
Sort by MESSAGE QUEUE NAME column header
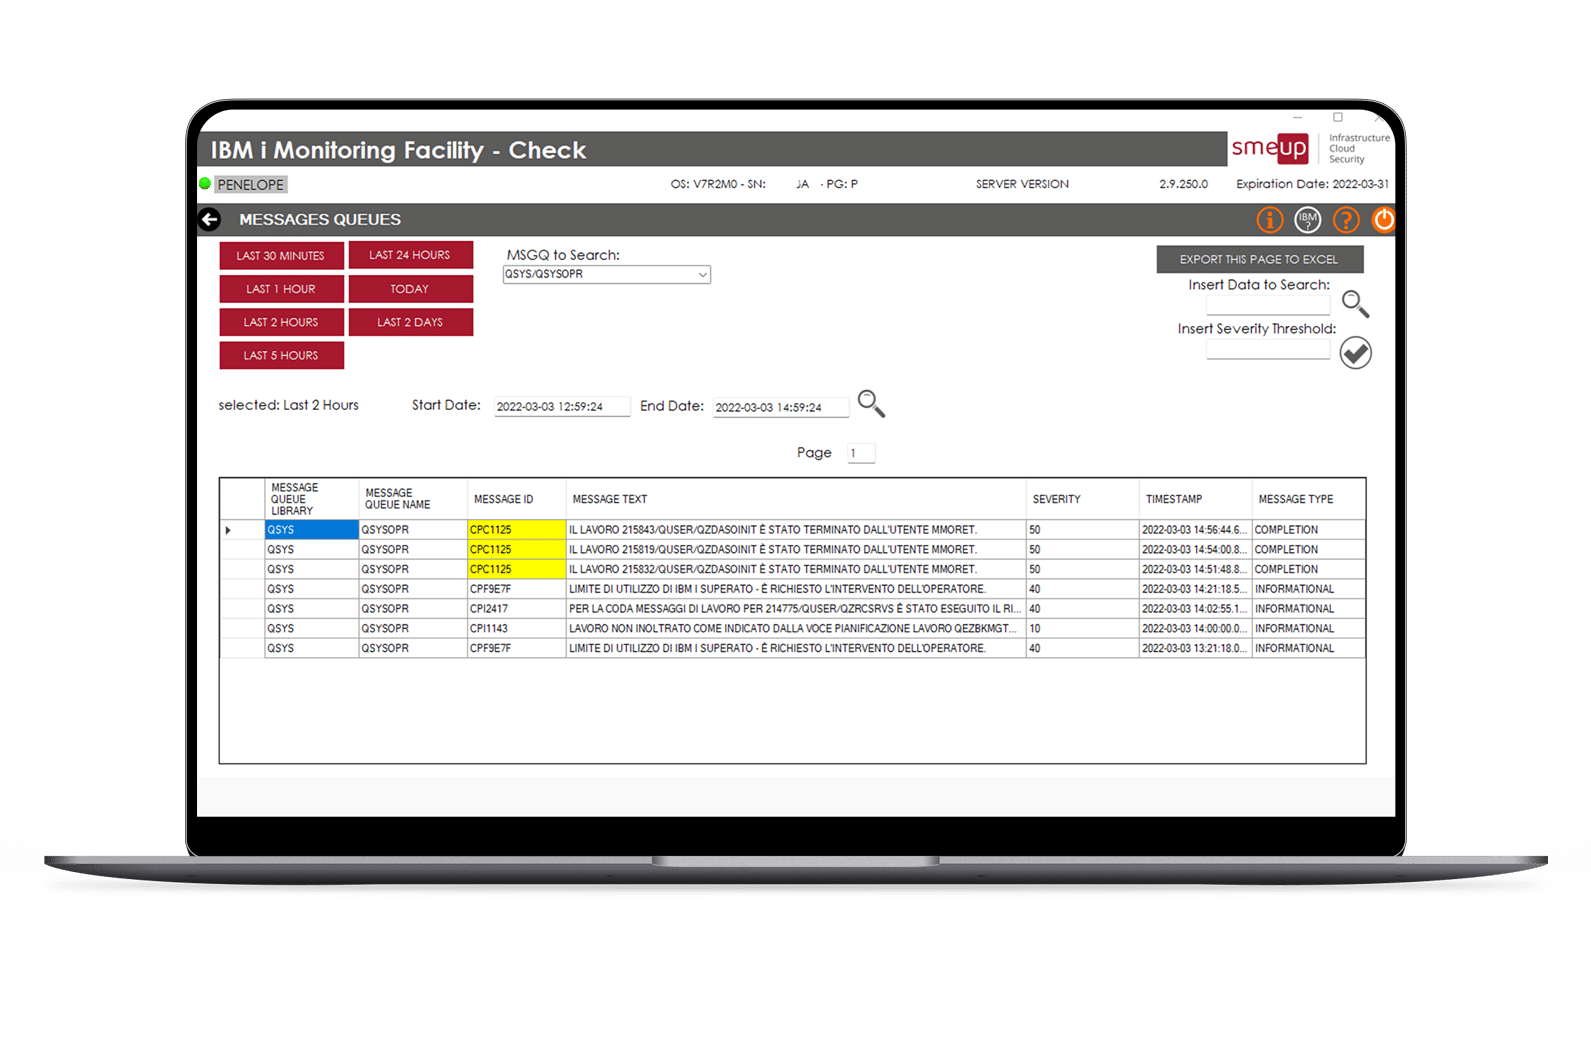(x=412, y=499)
